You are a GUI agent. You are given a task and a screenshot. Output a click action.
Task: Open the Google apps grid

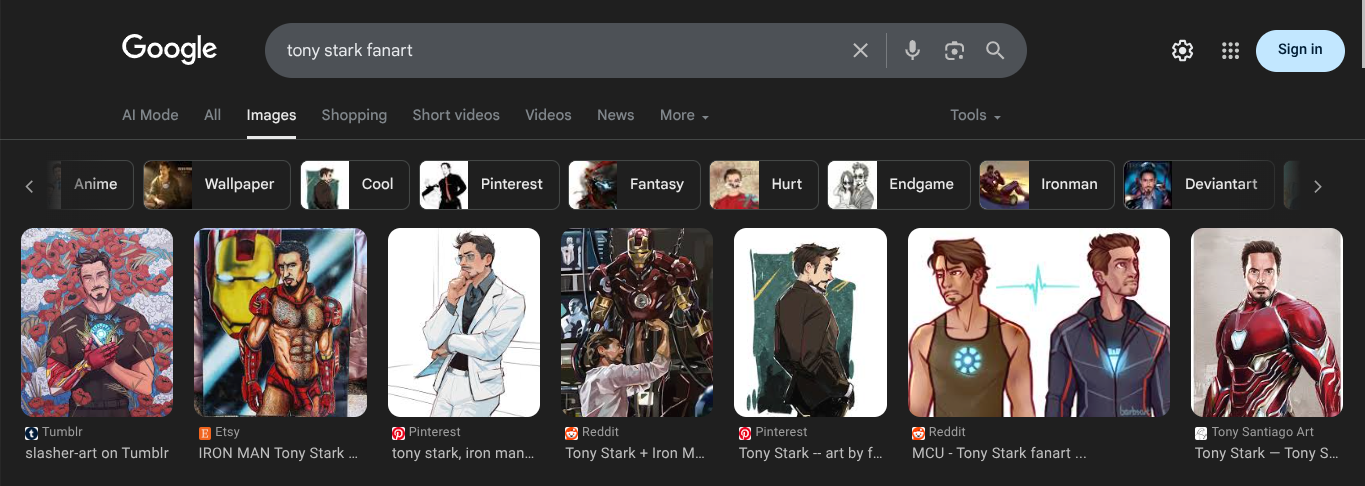1230,50
